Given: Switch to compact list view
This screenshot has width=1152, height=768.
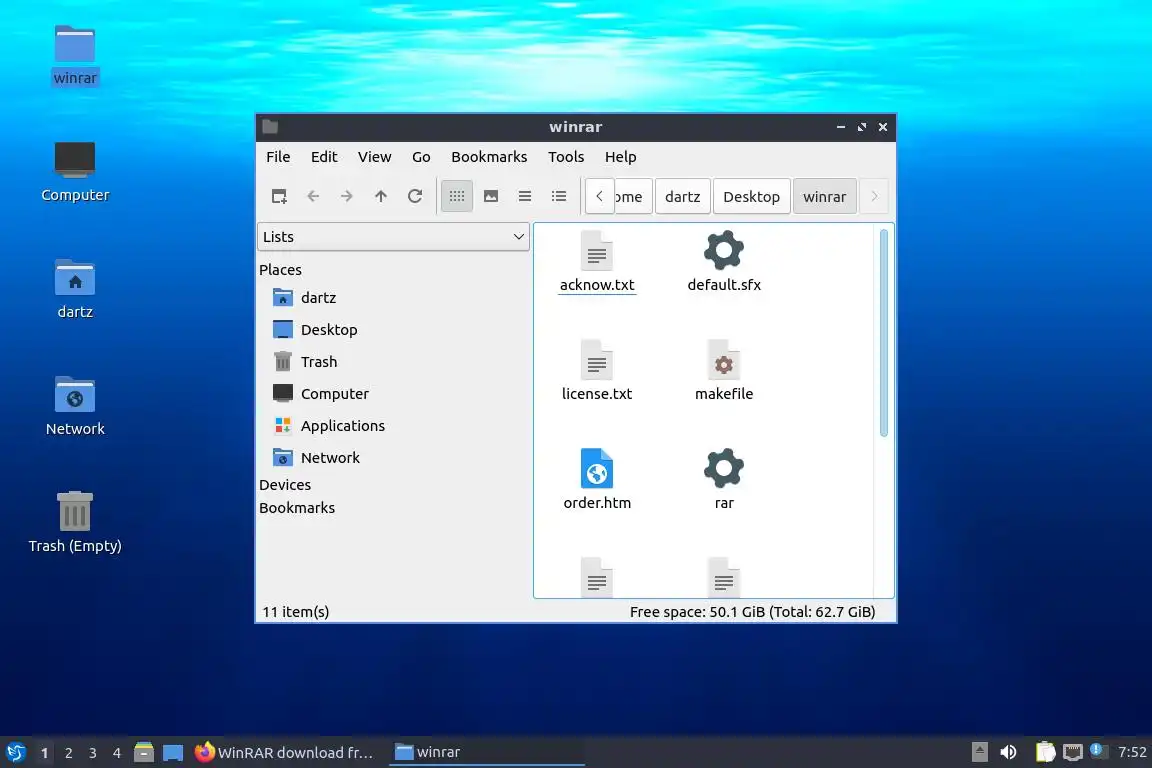Looking at the screenshot, I should click(525, 196).
